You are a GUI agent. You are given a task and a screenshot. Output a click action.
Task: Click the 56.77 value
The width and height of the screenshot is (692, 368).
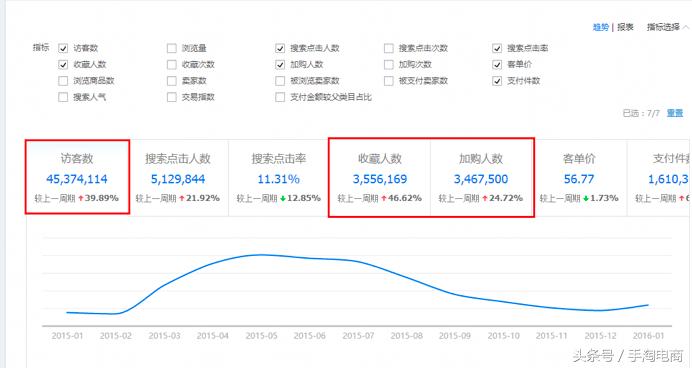click(x=579, y=179)
